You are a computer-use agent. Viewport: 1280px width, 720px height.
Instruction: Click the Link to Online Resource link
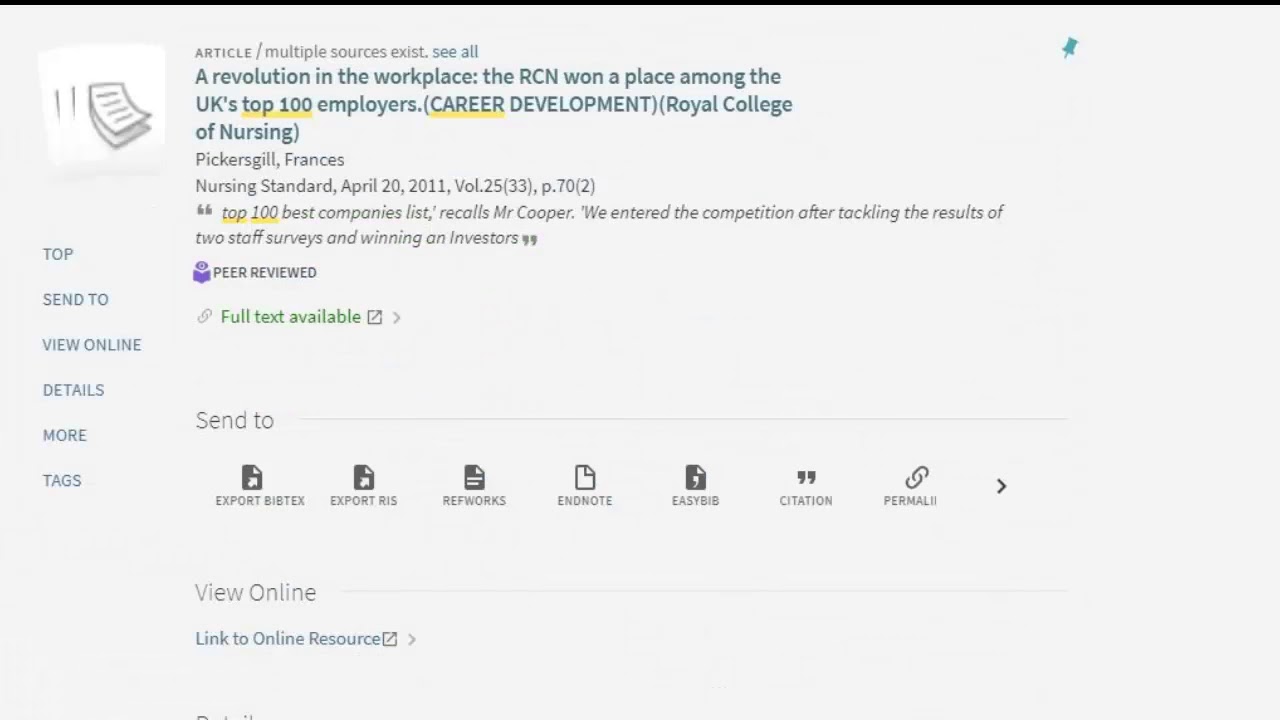coord(288,639)
